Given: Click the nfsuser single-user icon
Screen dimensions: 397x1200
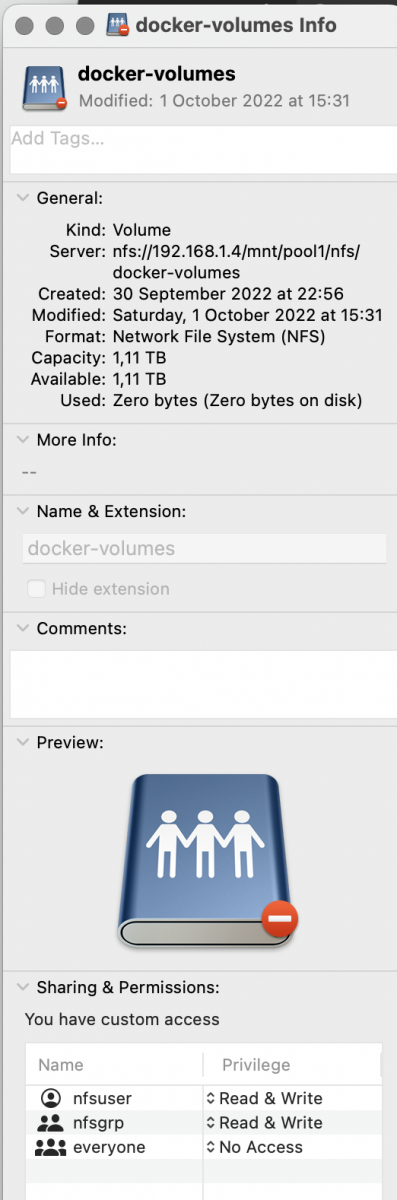Looking at the screenshot, I should (x=50, y=1098).
